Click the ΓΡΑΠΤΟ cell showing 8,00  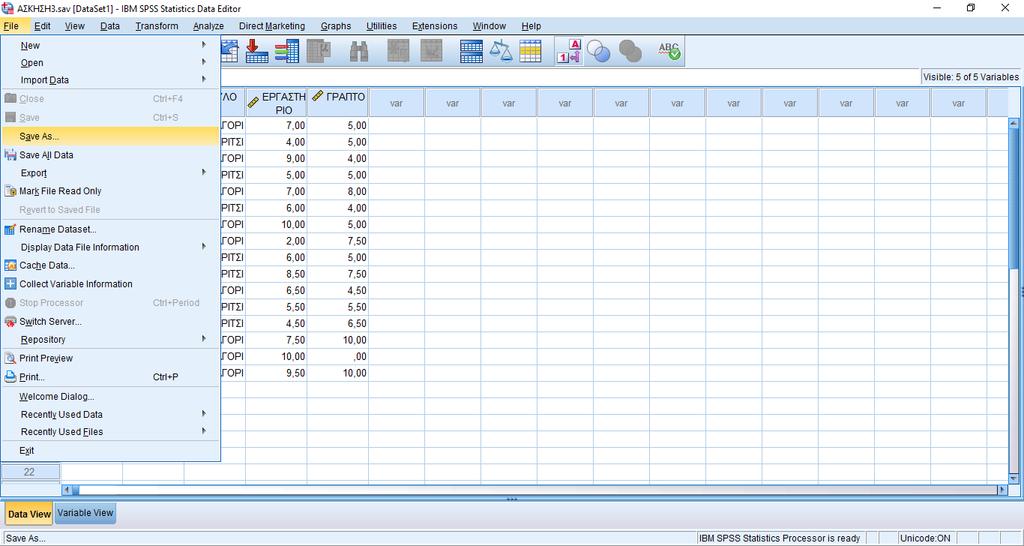pos(338,191)
